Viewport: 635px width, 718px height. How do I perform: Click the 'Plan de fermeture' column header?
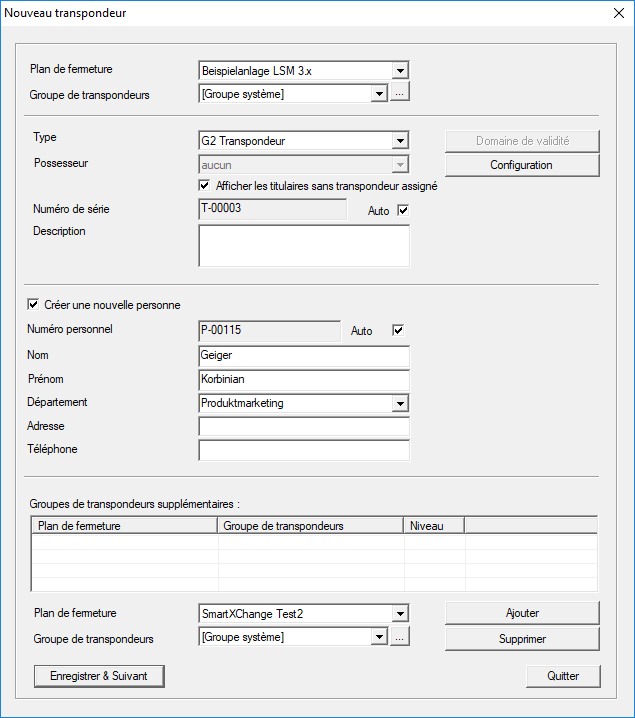(124, 525)
